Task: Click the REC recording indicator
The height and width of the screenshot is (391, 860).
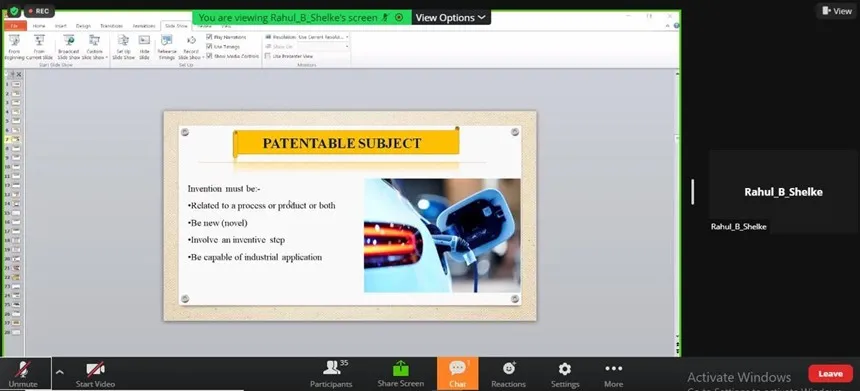Action: [39, 11]
